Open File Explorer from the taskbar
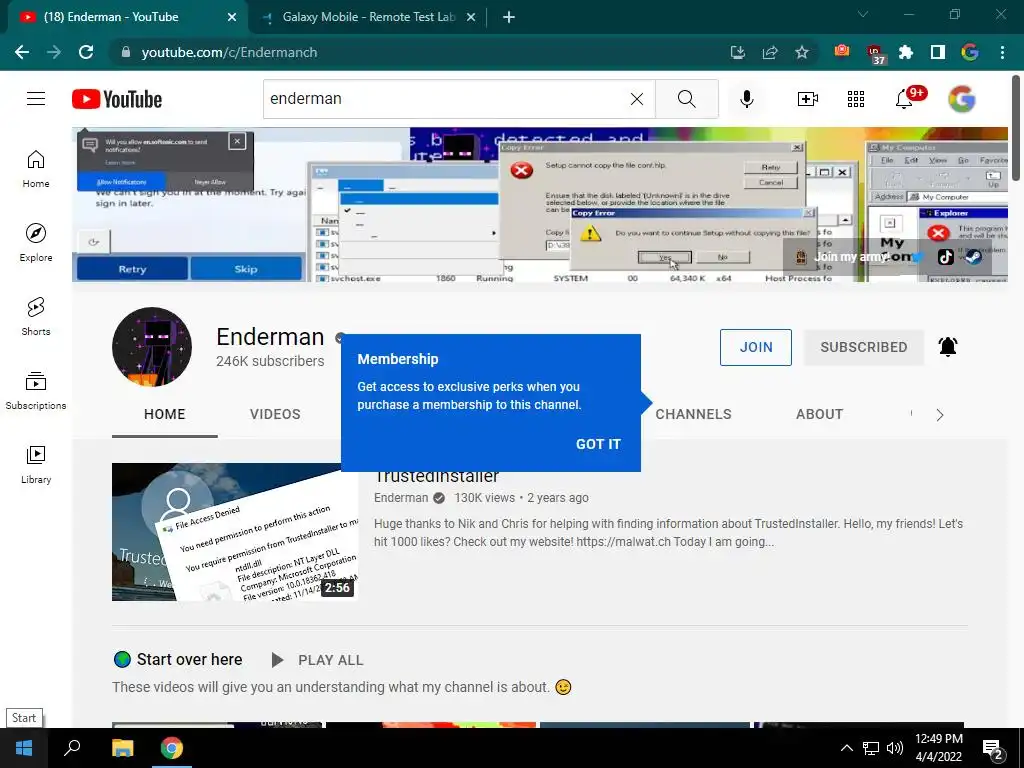This screenshot has height=768, width=1024. [x=122, y=748]
